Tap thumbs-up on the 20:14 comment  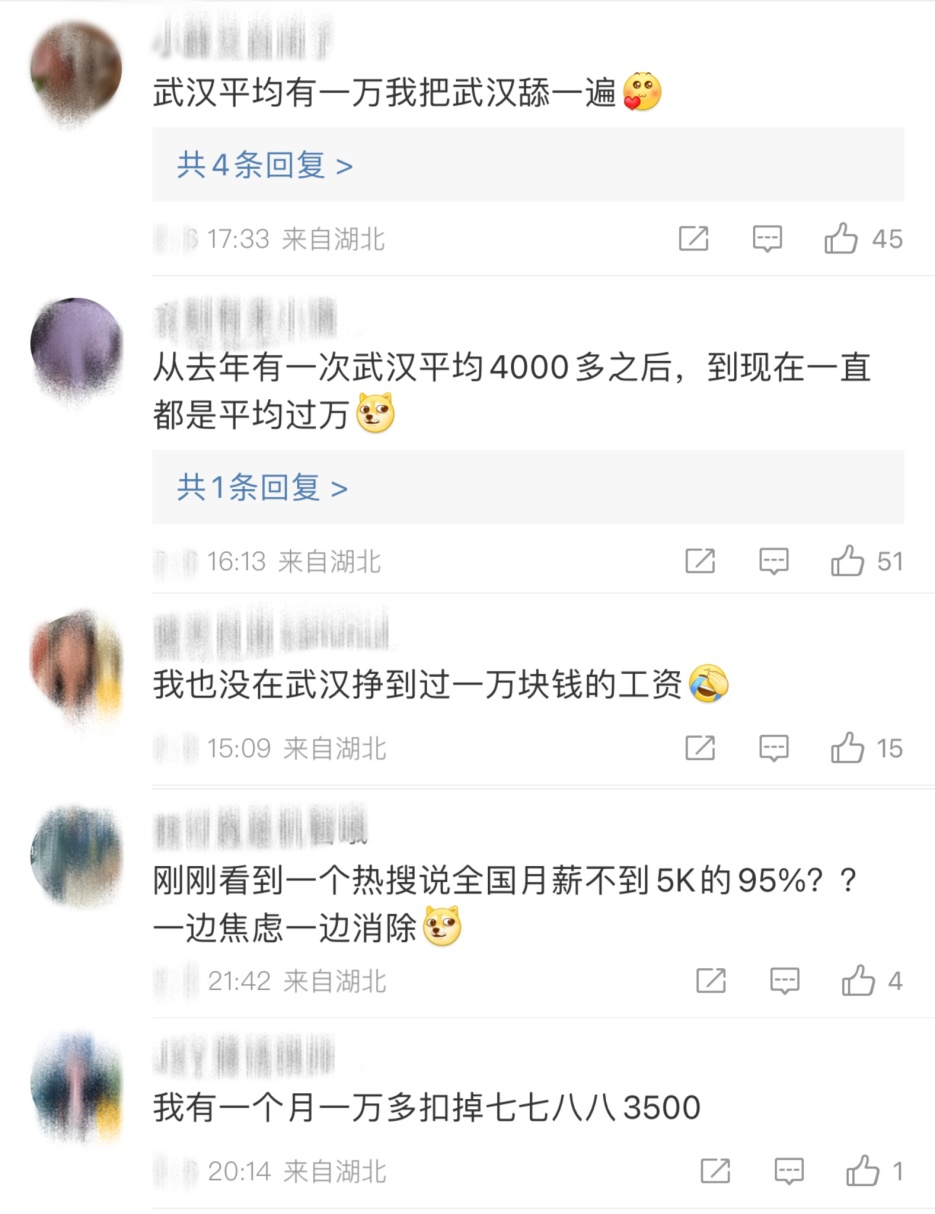(862, 1171)
